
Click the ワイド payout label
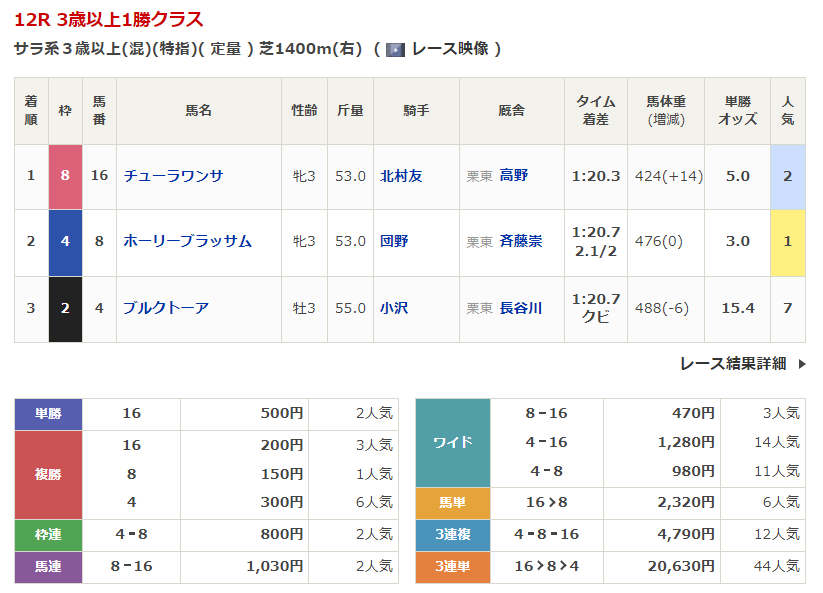tap(452, 442)
